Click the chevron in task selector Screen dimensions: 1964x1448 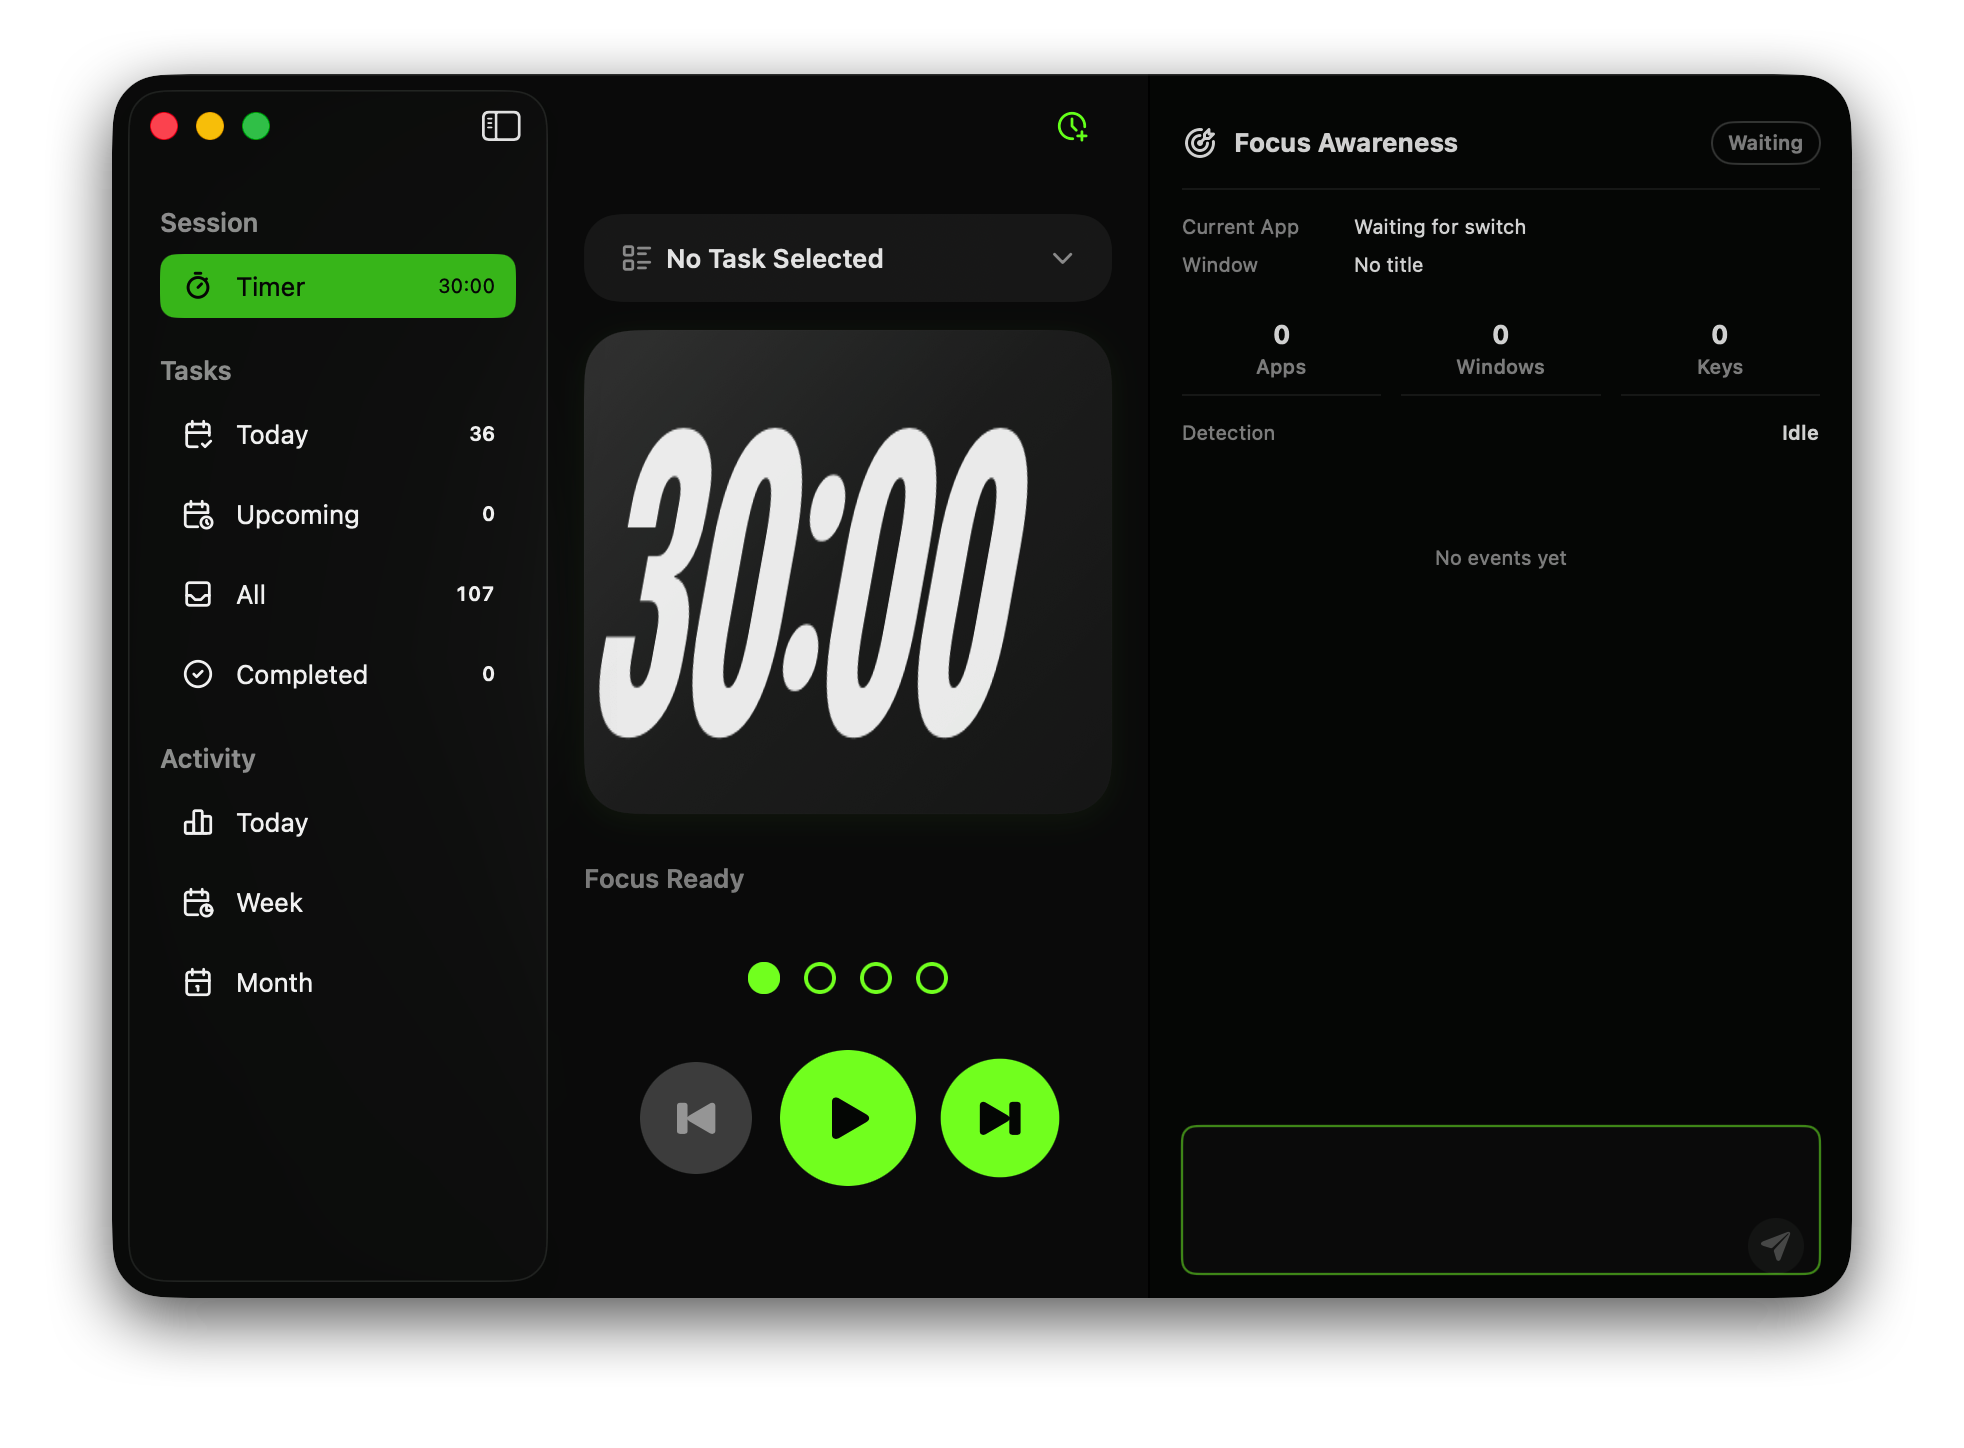(1062, 258)
